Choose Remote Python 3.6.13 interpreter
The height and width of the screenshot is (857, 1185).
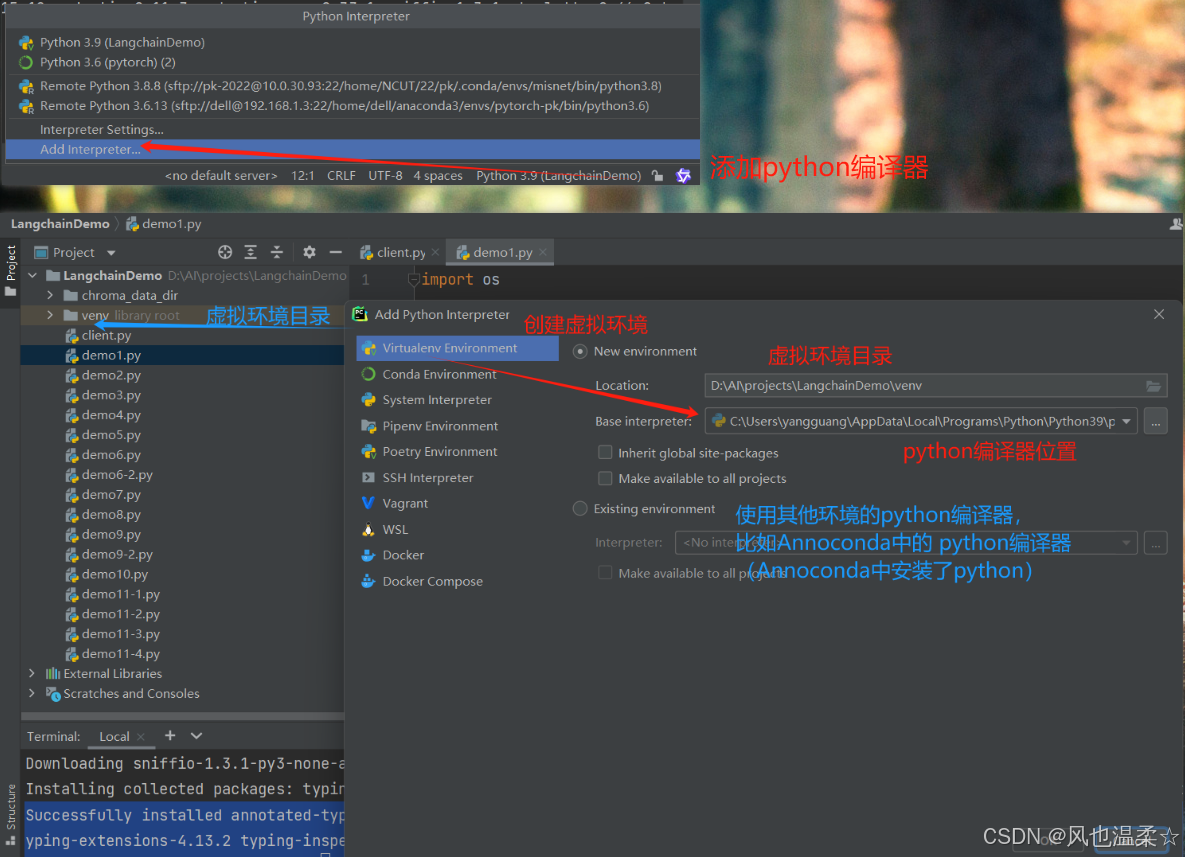(x=352, y=106)
